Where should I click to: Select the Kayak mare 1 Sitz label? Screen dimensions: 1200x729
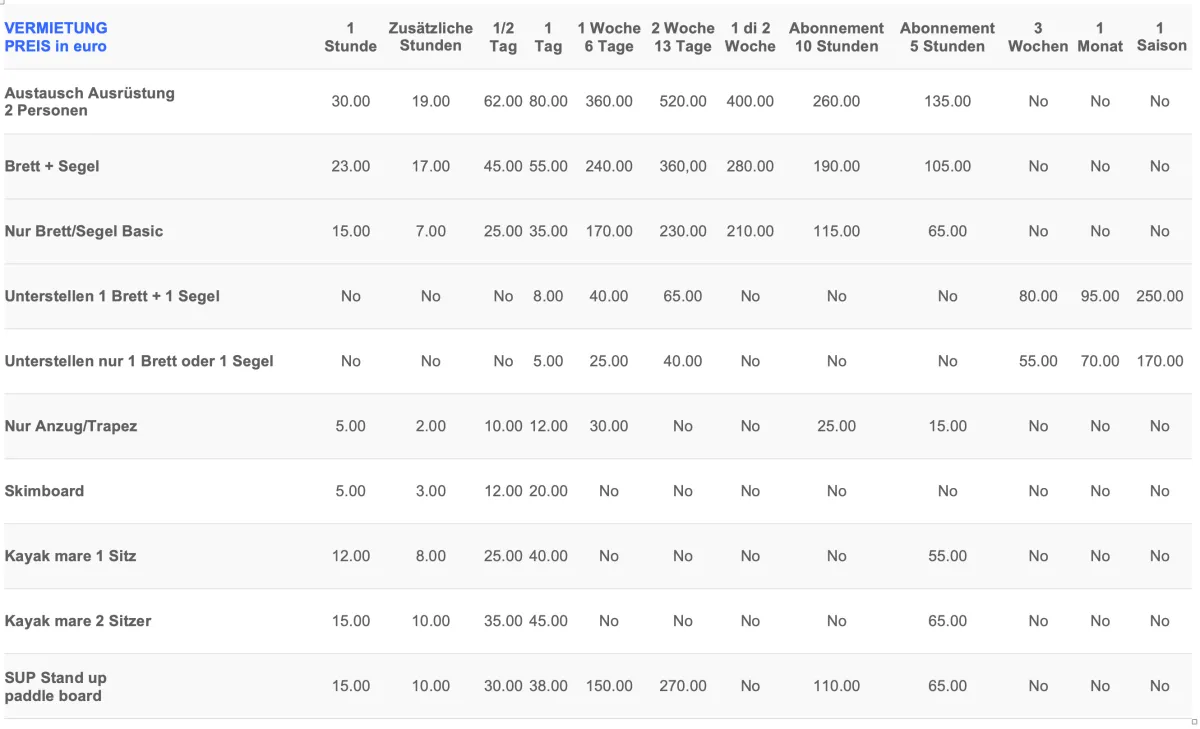click(x=70, y=556)
